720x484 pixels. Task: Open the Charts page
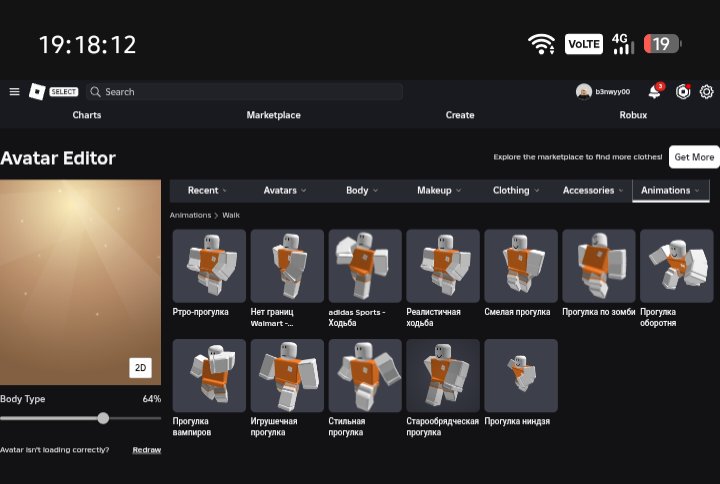click(x=87, y=115)
